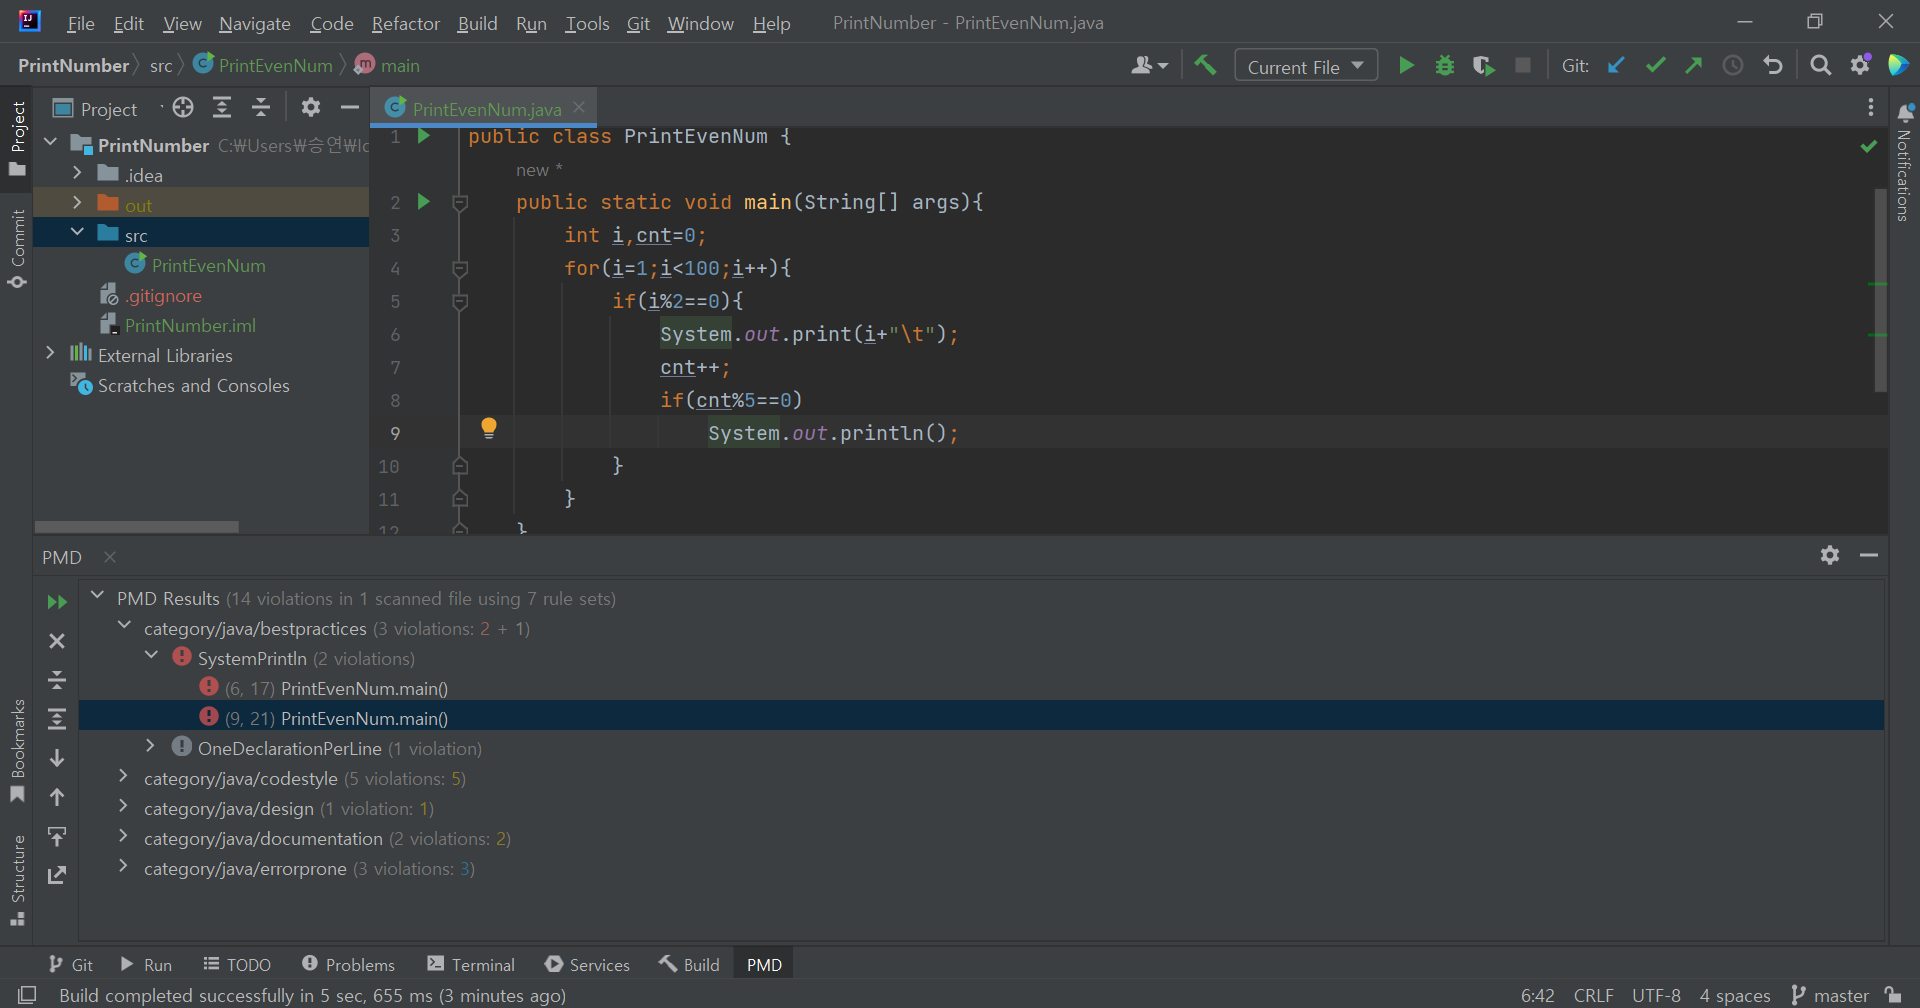
Task: Go to next PMD violation down arrow
Action: 57,758
